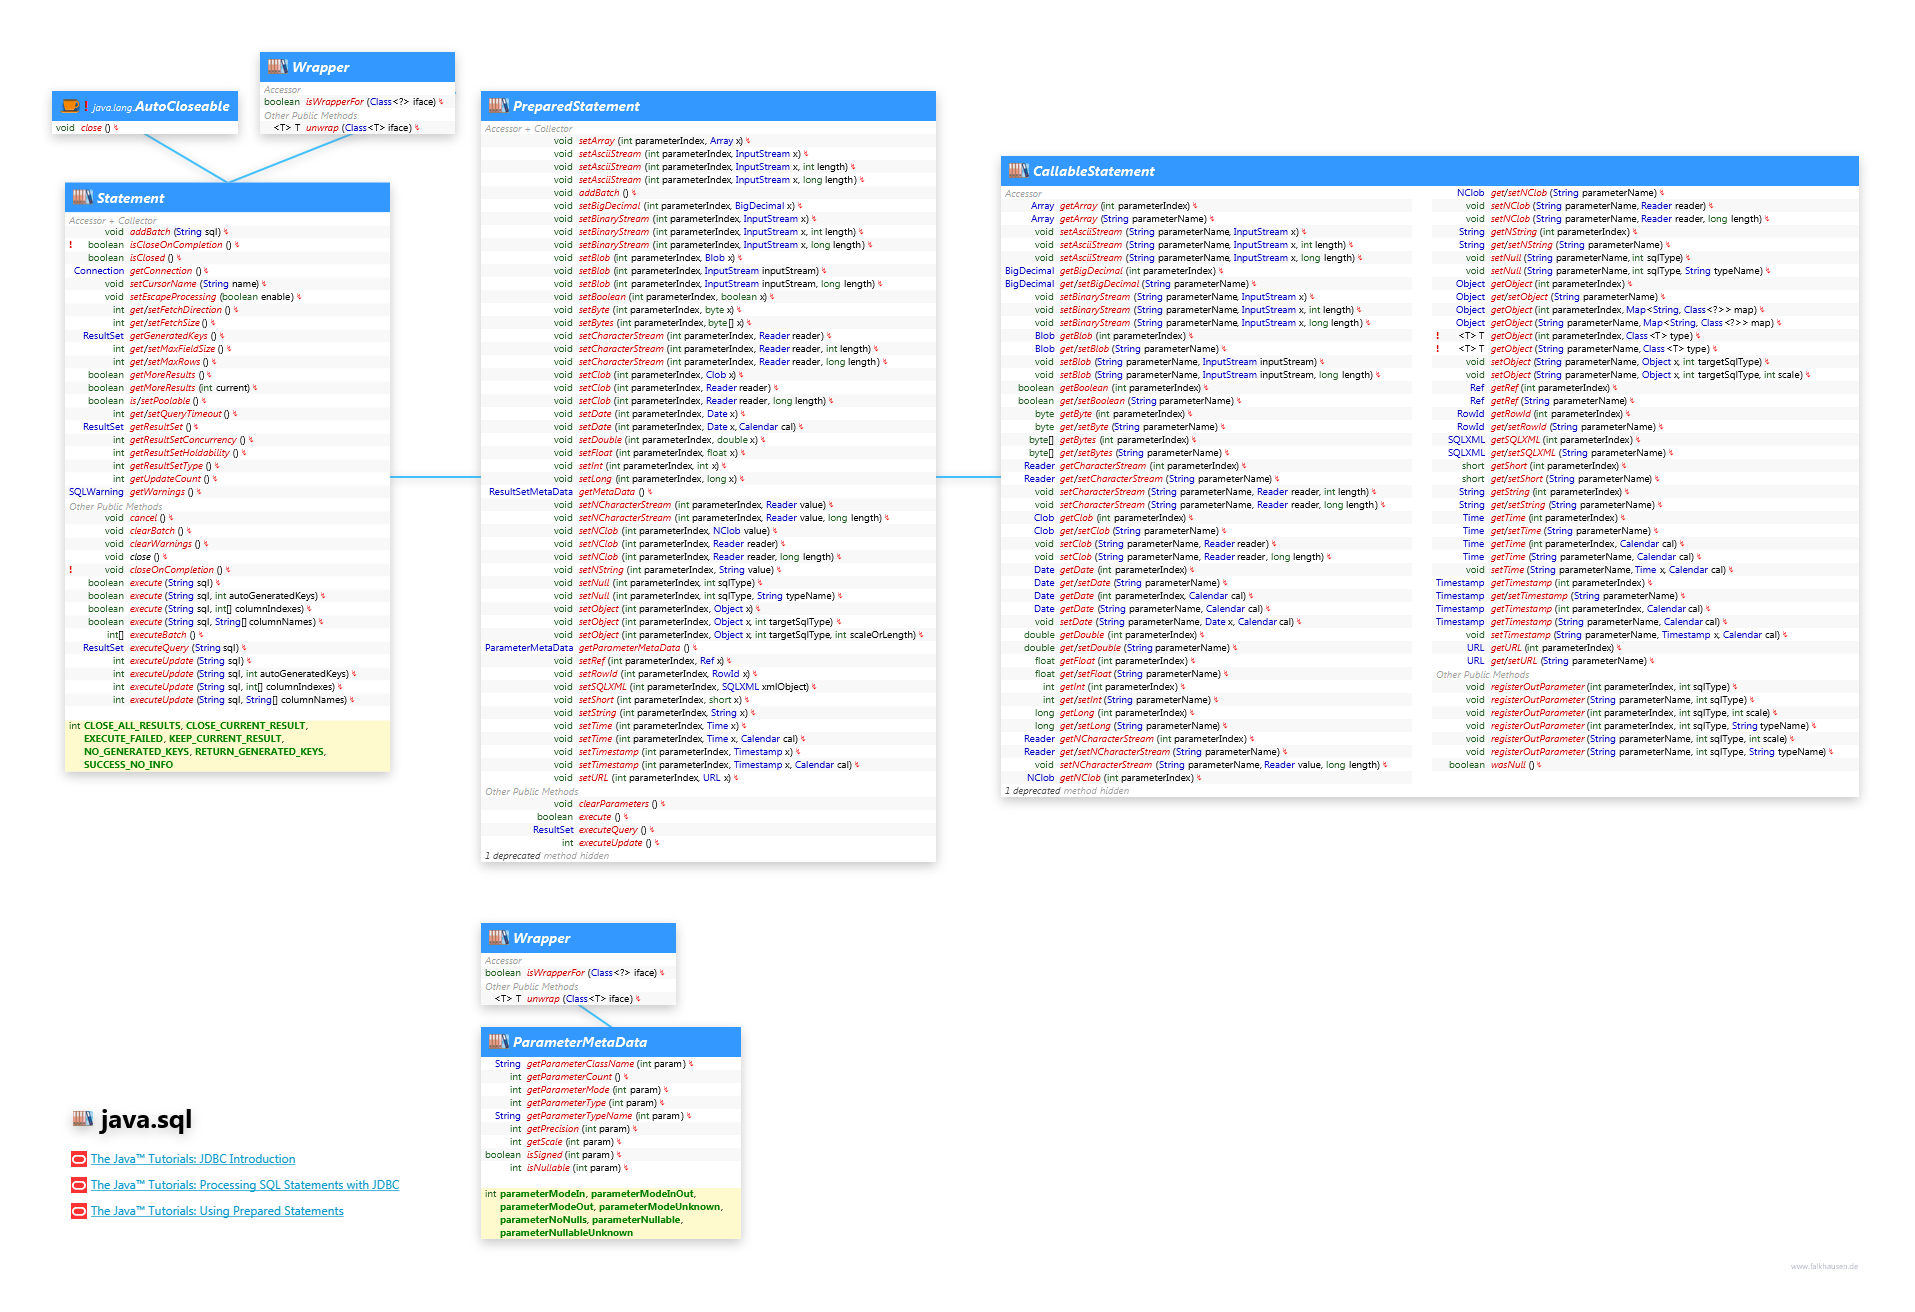Viewport: 1915px width, 1312px height.
Task: Click the parameterModeIn constant in ParameterMetaData
Action: click(542, 1194)
